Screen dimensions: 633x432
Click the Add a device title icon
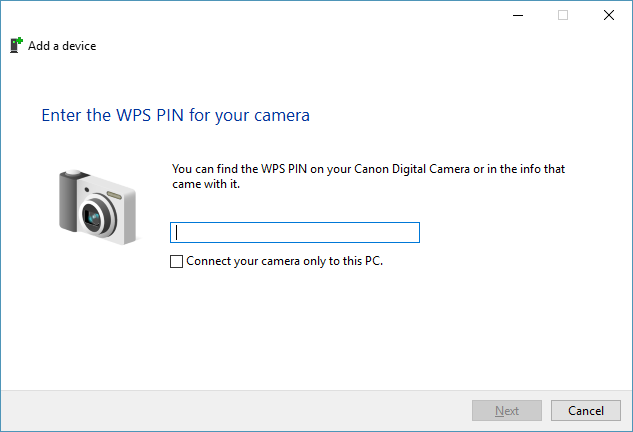click(16, 45)
